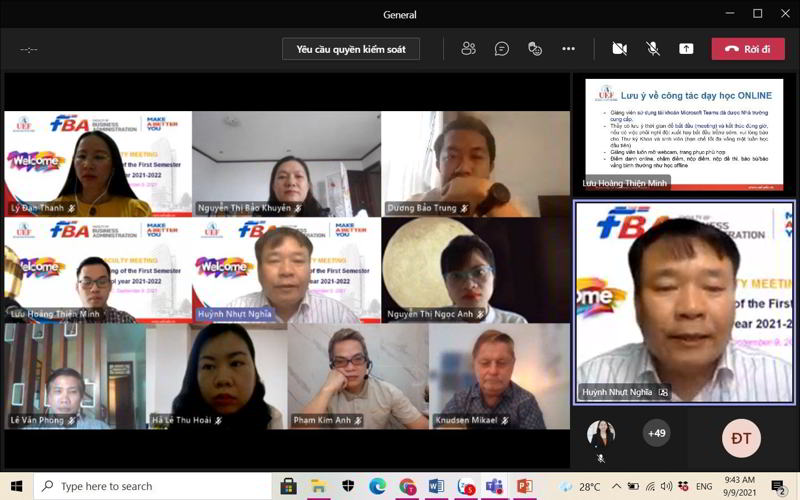Image resolution: width=800 pixels, height=500 pixels.
Task: Open the ENG language indicator menu
Action: tap(704, 487)
